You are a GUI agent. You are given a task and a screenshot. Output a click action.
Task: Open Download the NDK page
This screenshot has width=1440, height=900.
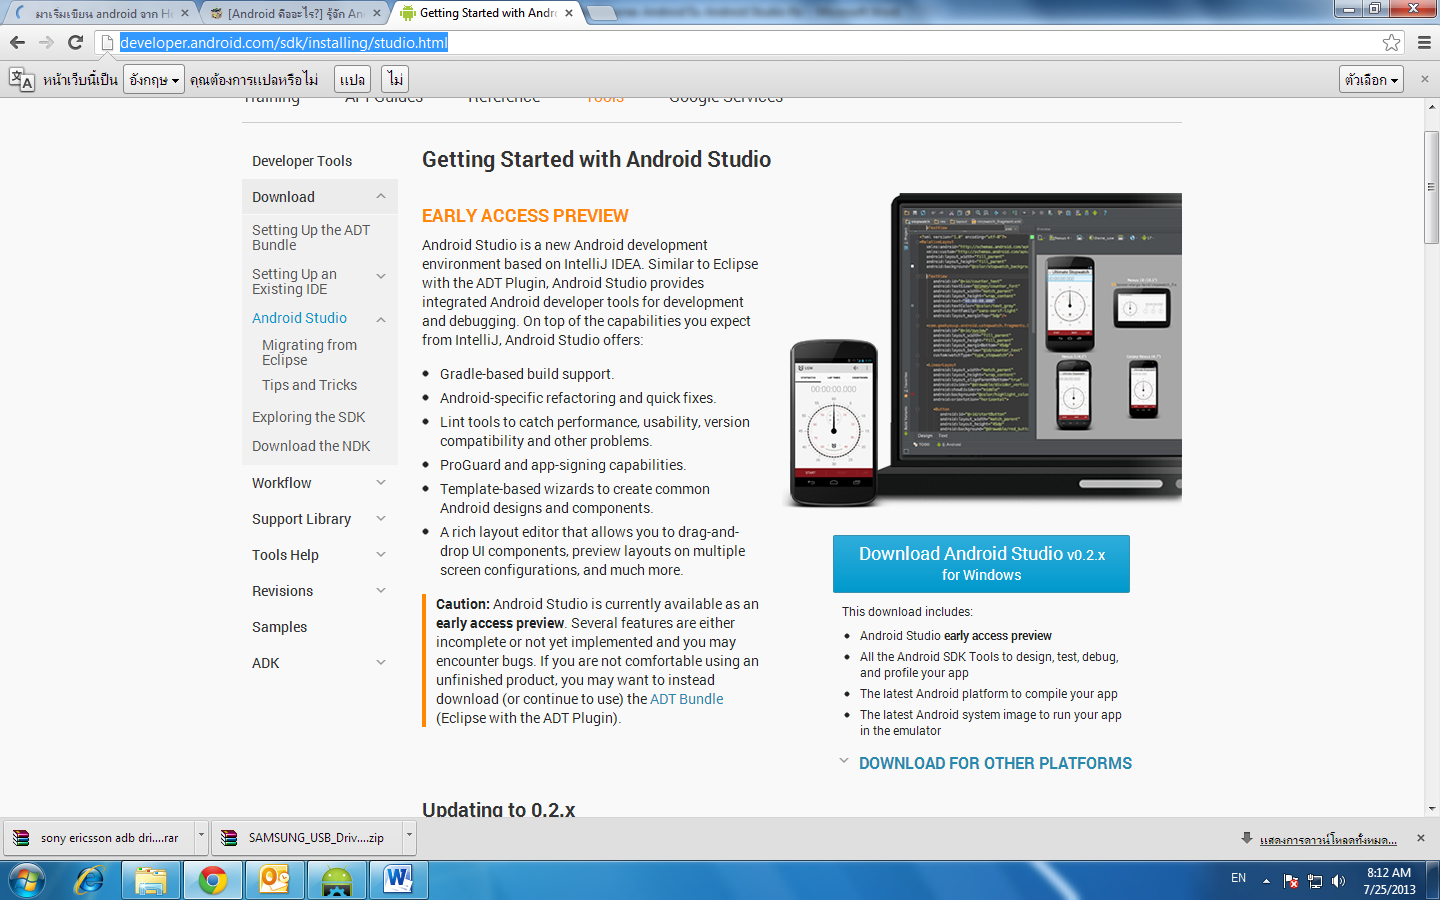click(311, 446)
